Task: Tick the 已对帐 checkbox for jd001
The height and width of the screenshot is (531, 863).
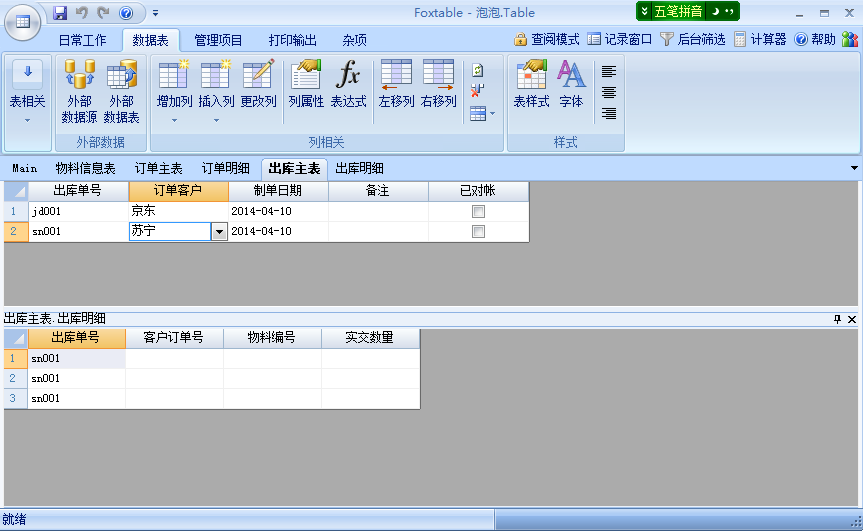Action: tap(478, 211)
